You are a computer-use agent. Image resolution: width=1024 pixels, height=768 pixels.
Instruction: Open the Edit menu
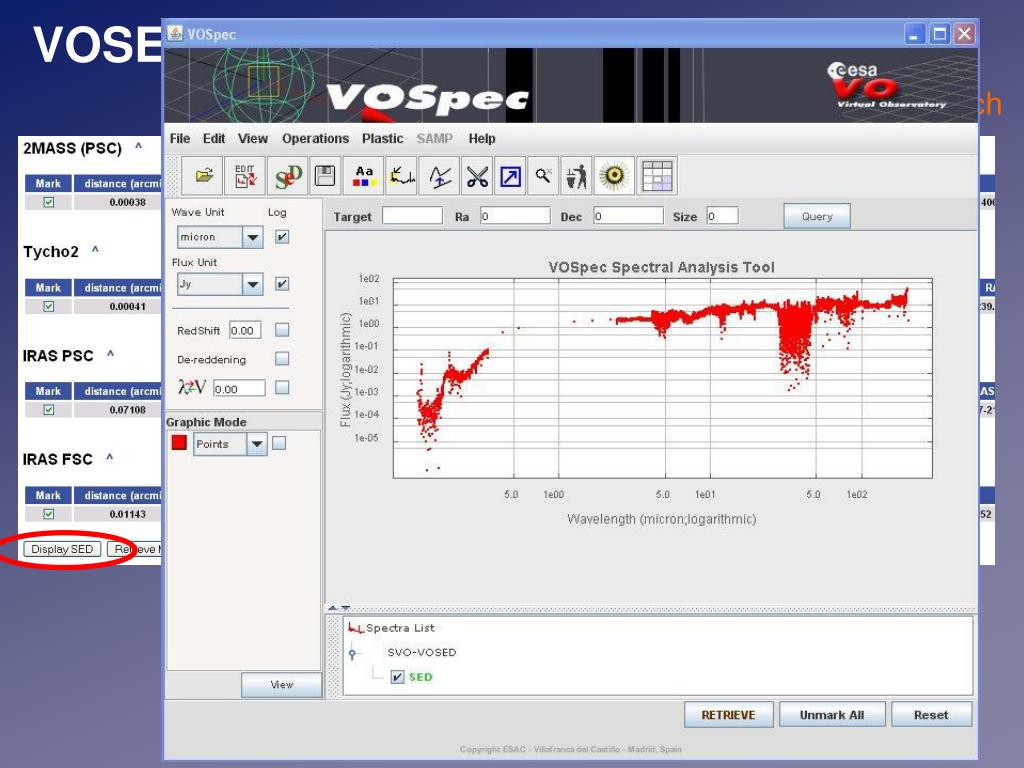(214, 138)
